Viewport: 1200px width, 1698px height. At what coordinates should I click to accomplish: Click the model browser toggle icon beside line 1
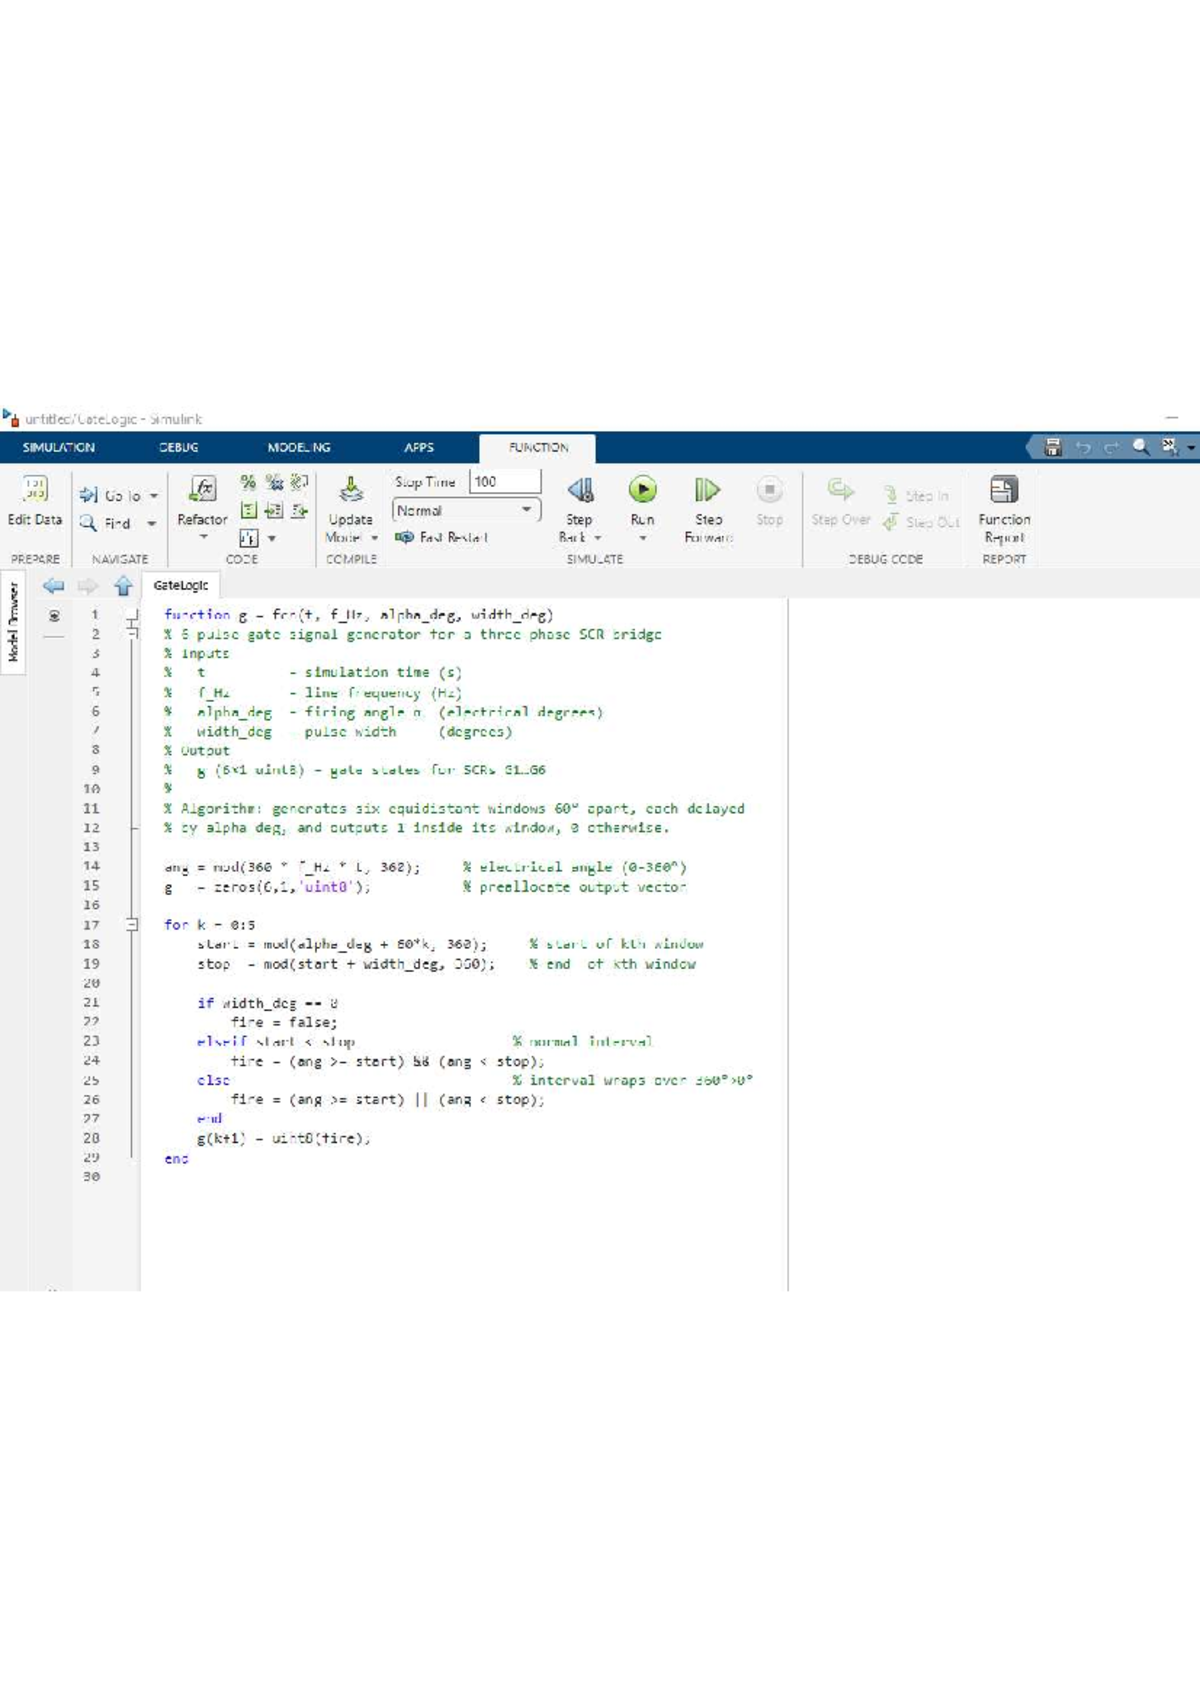[x=54, y=616]
